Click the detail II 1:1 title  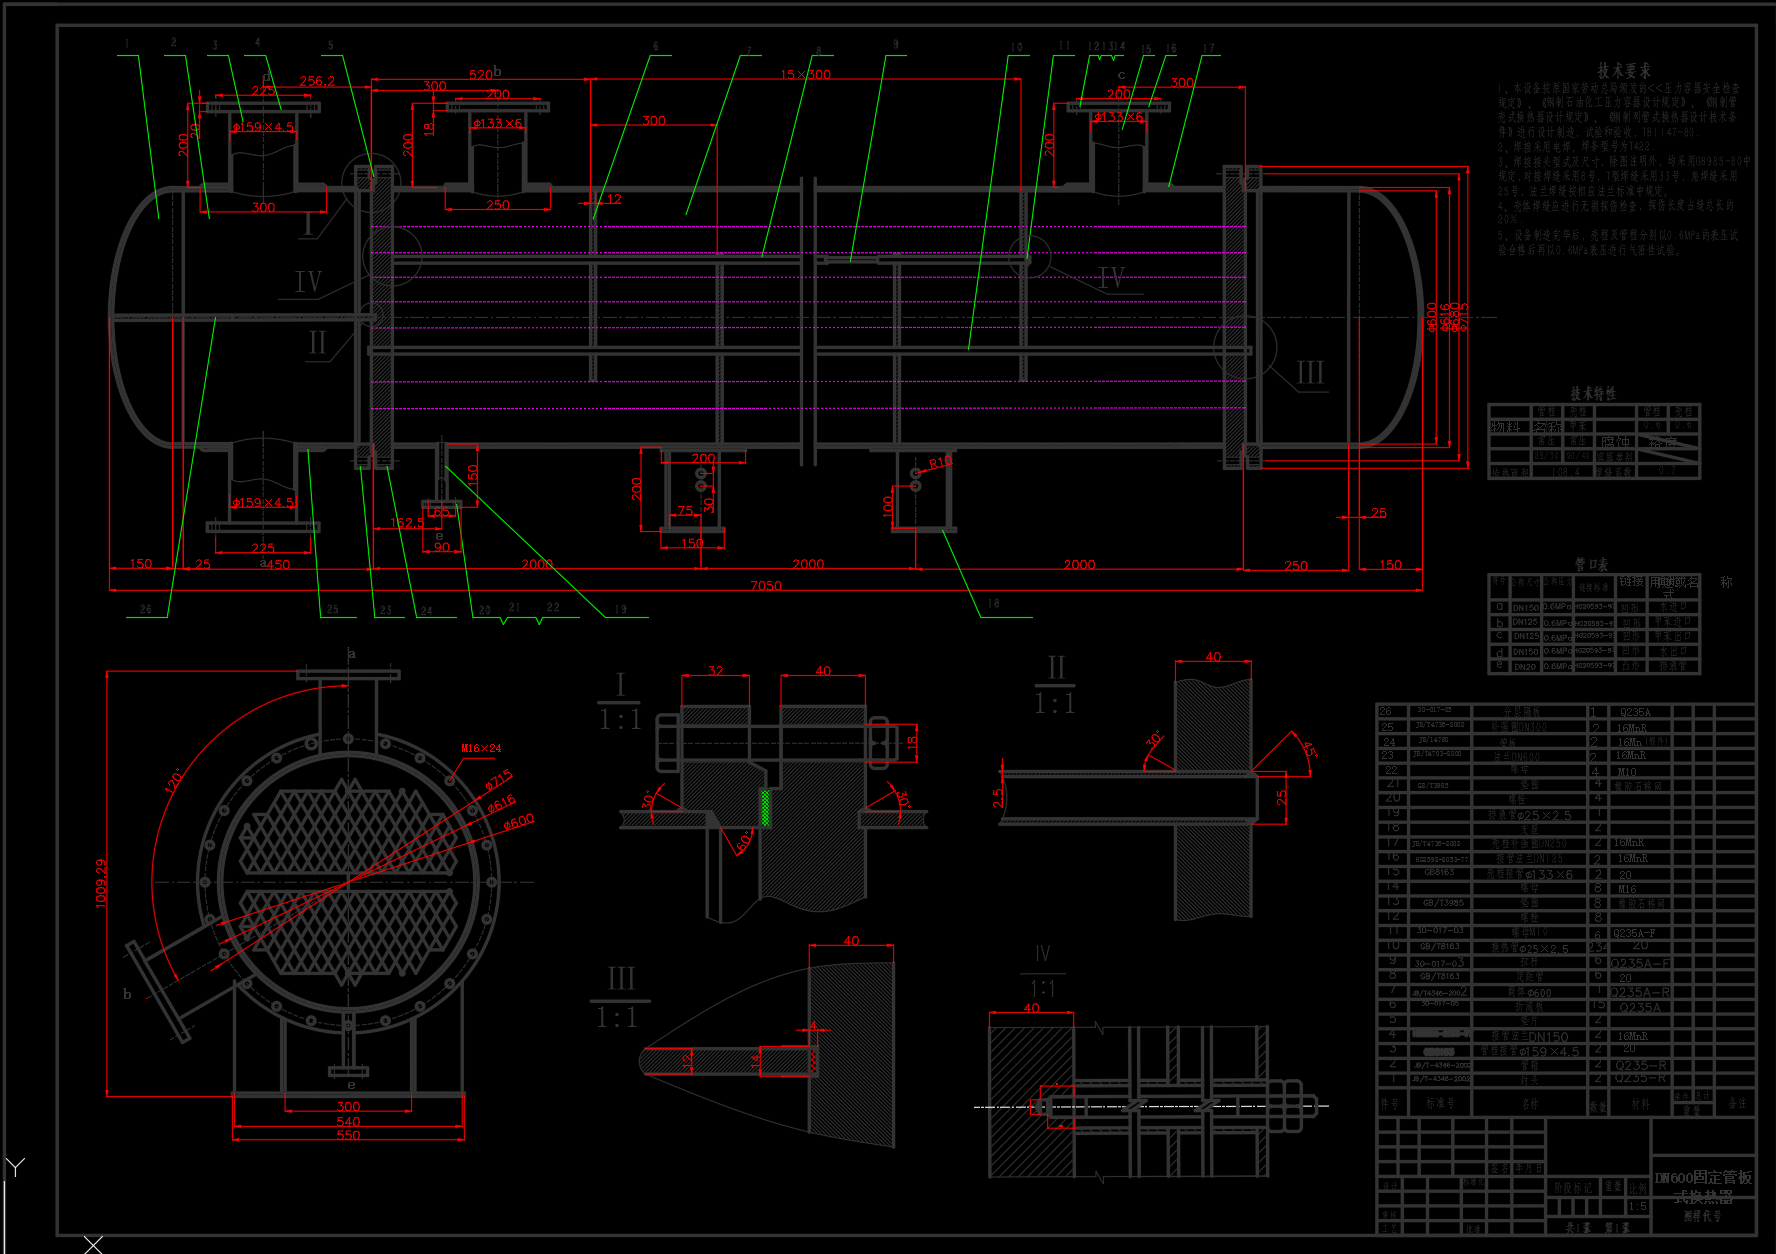click(x=1055, y=686)
